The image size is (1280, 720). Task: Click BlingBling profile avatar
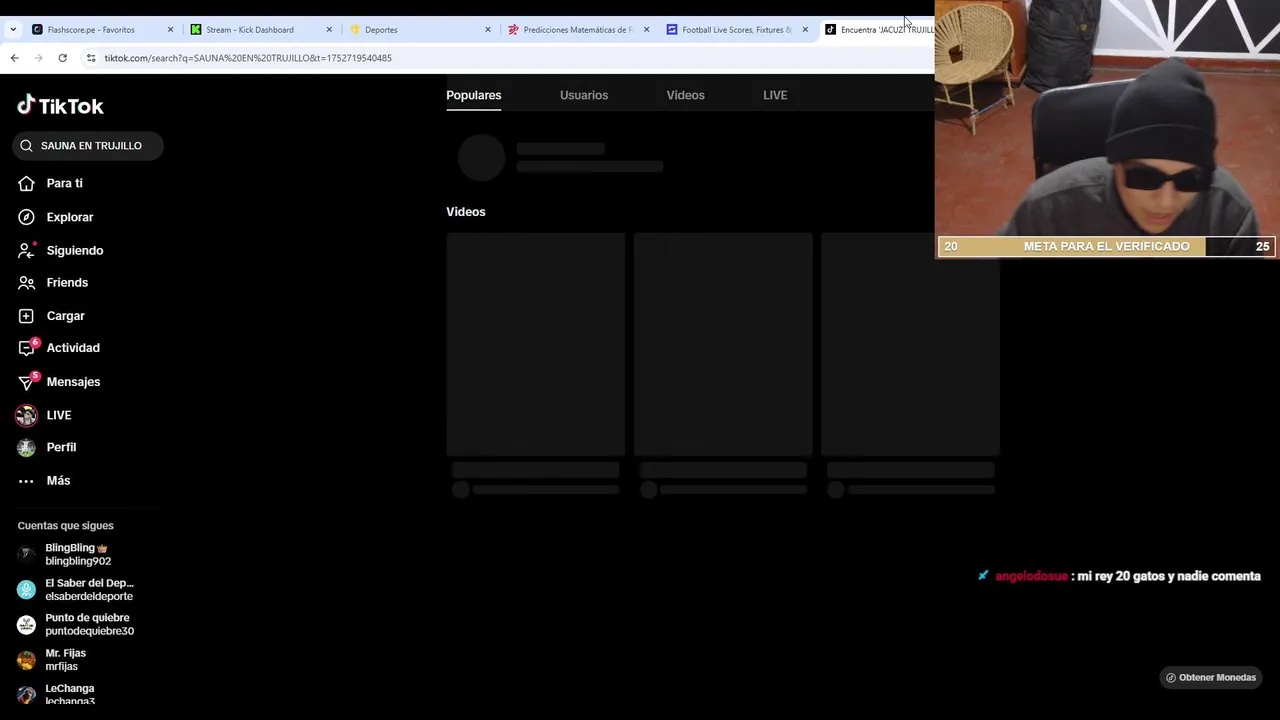tap(26, 555)
